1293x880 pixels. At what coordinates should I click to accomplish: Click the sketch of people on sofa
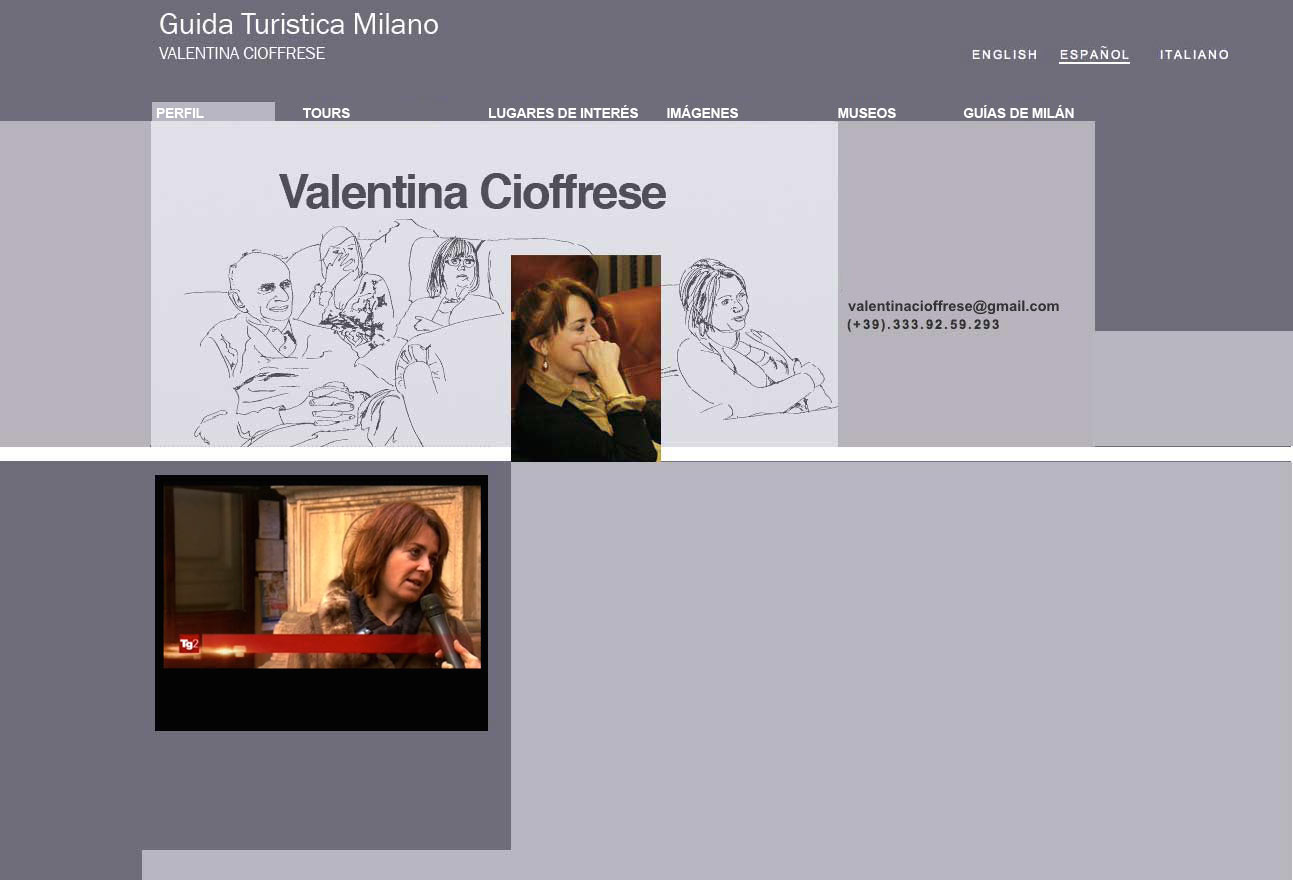[x=345, y=335]
